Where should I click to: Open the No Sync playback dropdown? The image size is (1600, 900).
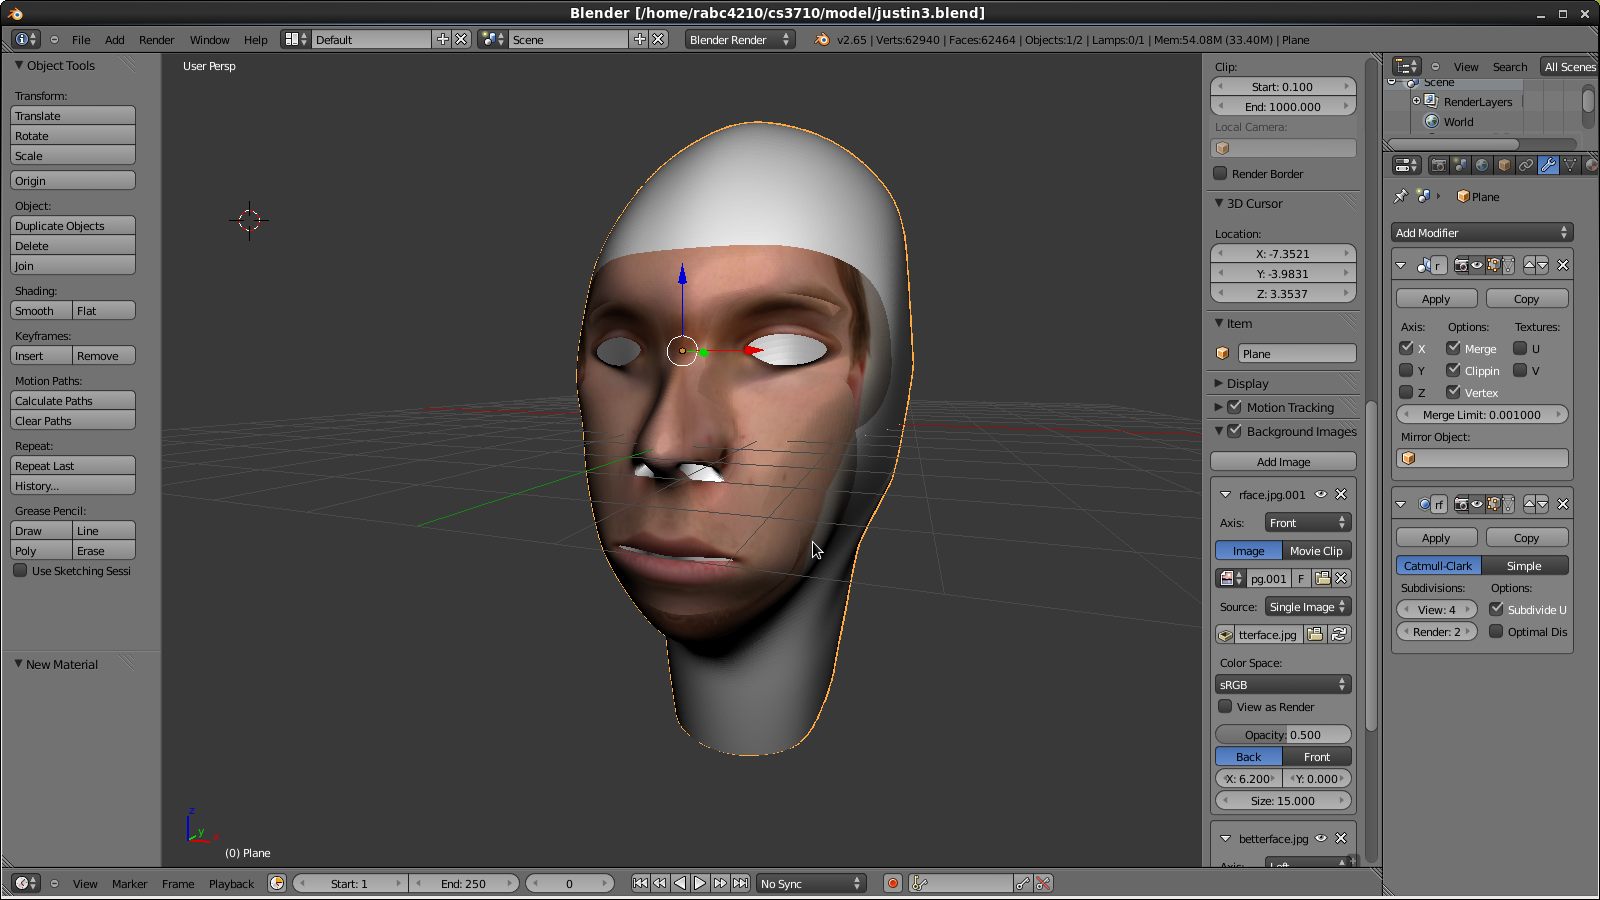[811, 883]
